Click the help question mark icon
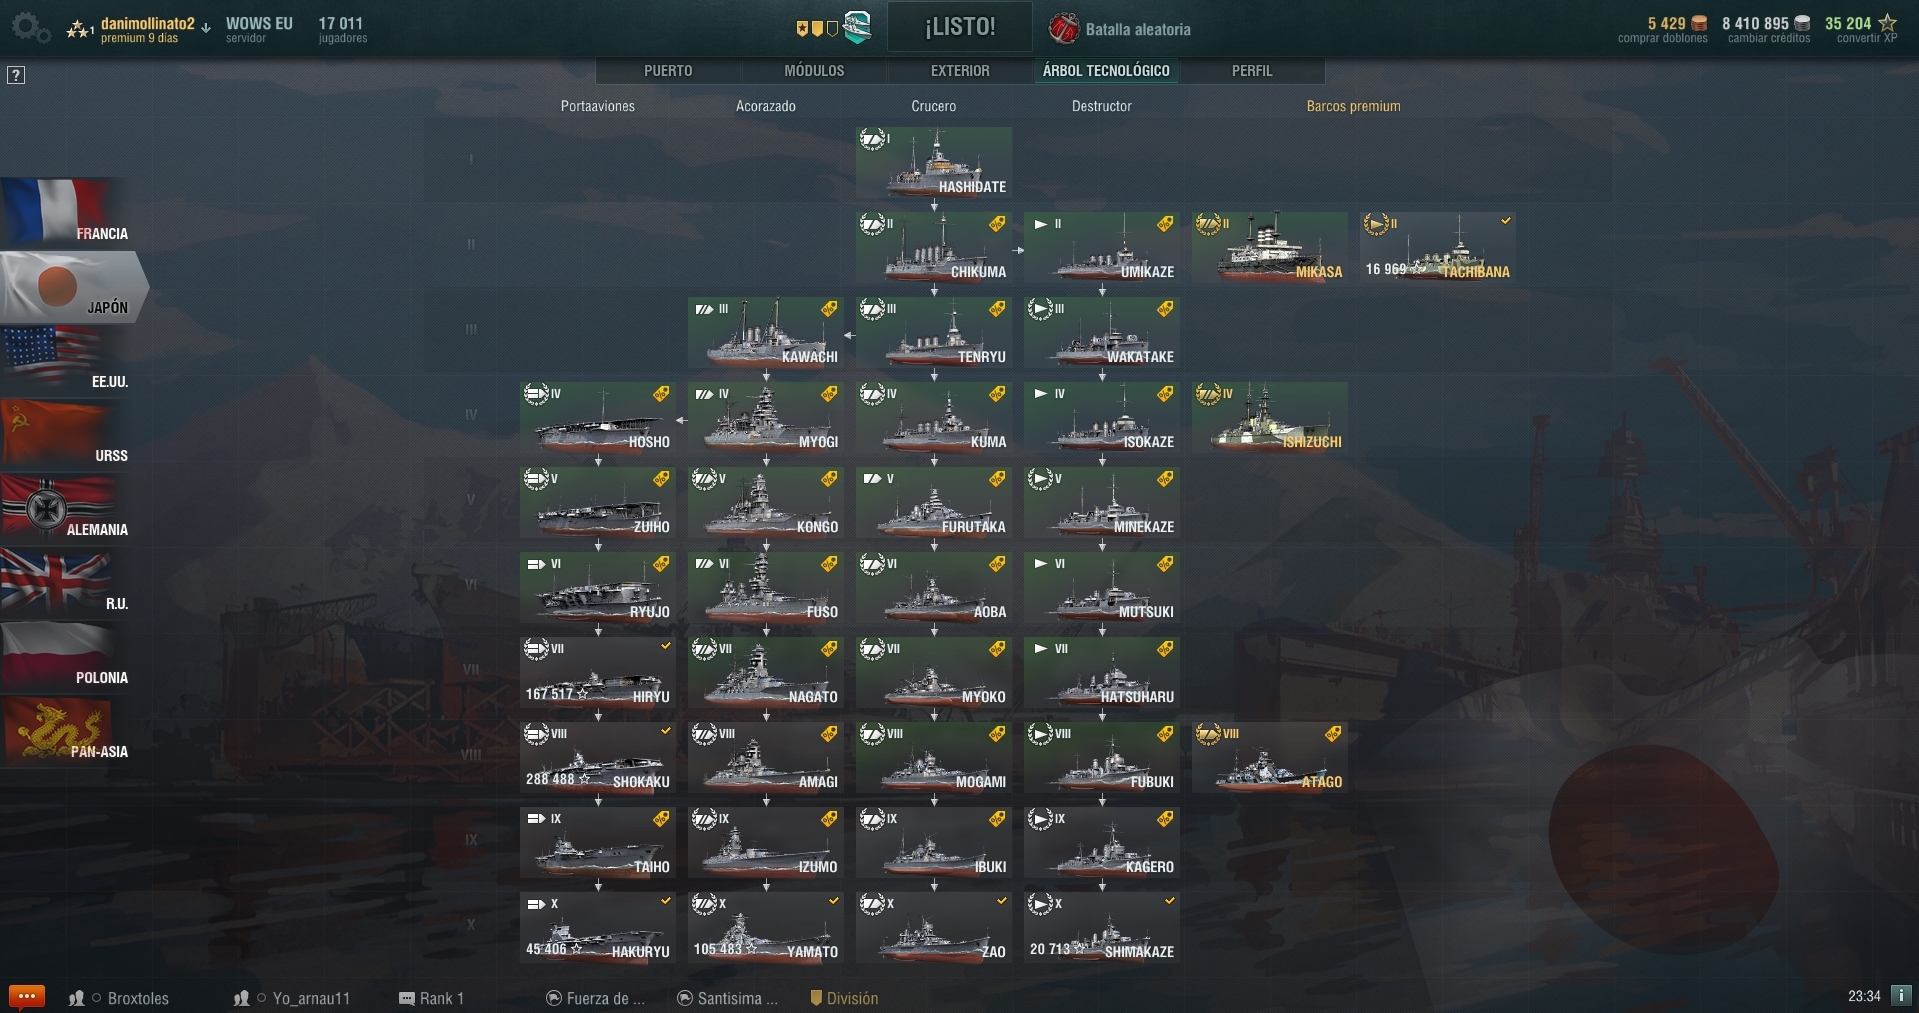 [16, 75]
